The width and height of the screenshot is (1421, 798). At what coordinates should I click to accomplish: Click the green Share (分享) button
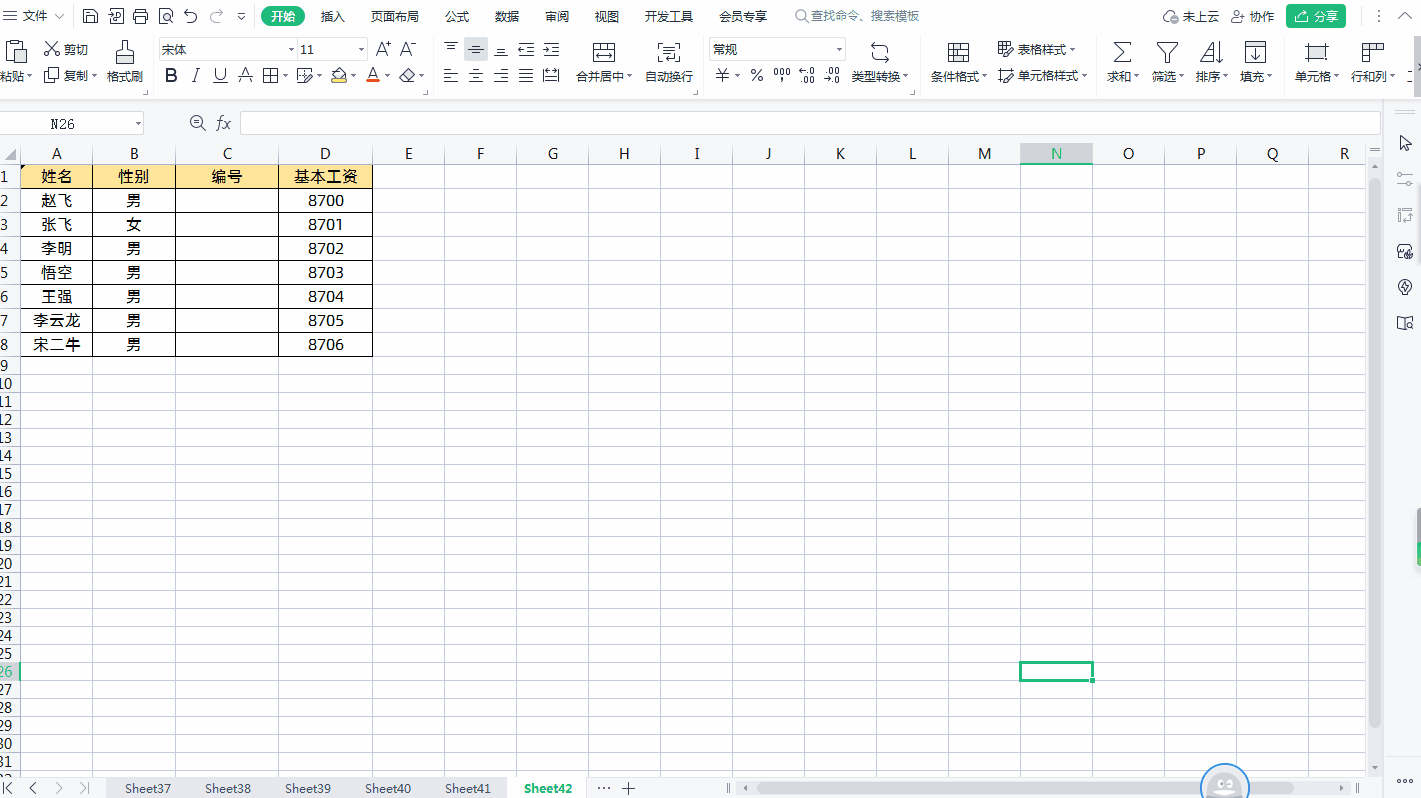pyautogui.click(x=1315, y=16)
